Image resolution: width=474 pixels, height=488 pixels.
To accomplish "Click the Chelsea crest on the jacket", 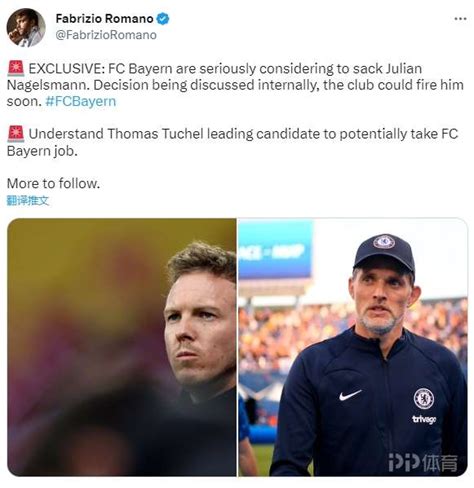I will click(x=424, y=399).
